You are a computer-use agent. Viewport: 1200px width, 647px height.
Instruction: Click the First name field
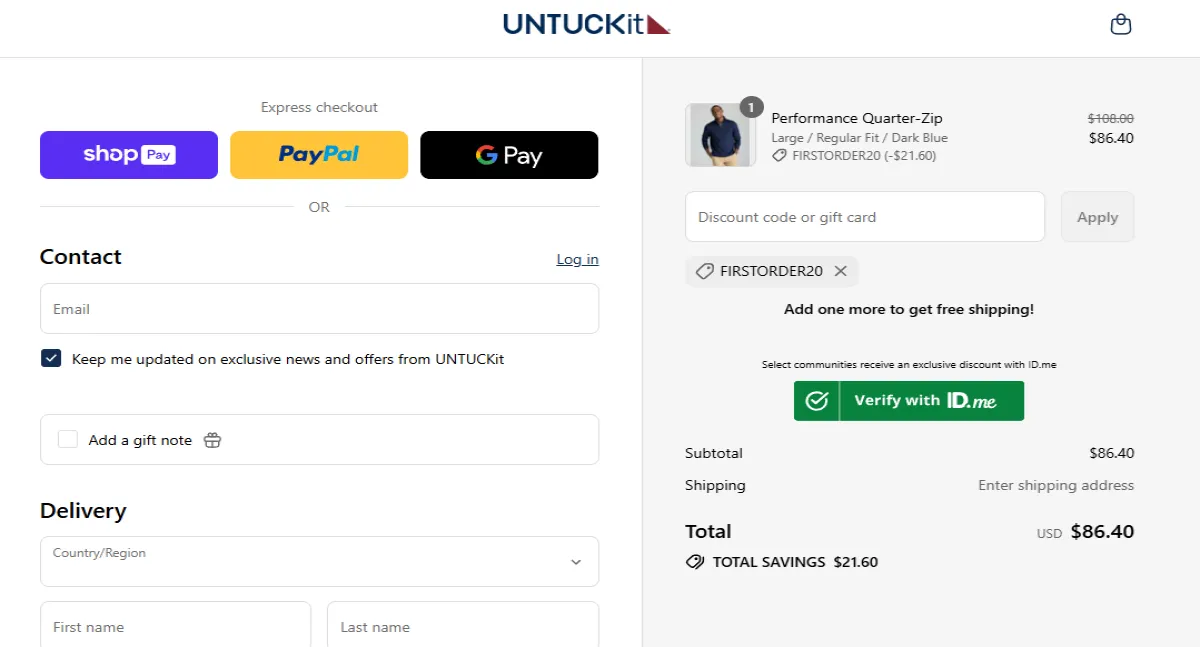click(x=175, y=626)
